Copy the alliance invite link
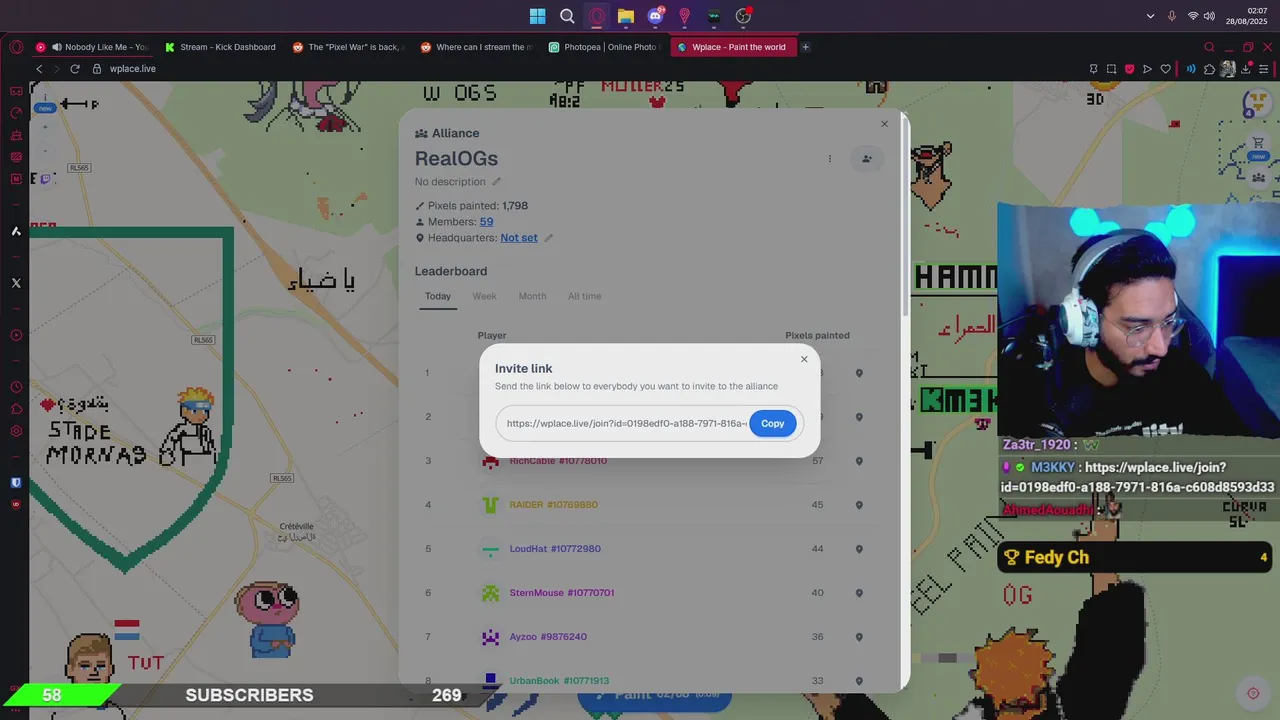Viewport: 1280px width, 720px height. 772,423
